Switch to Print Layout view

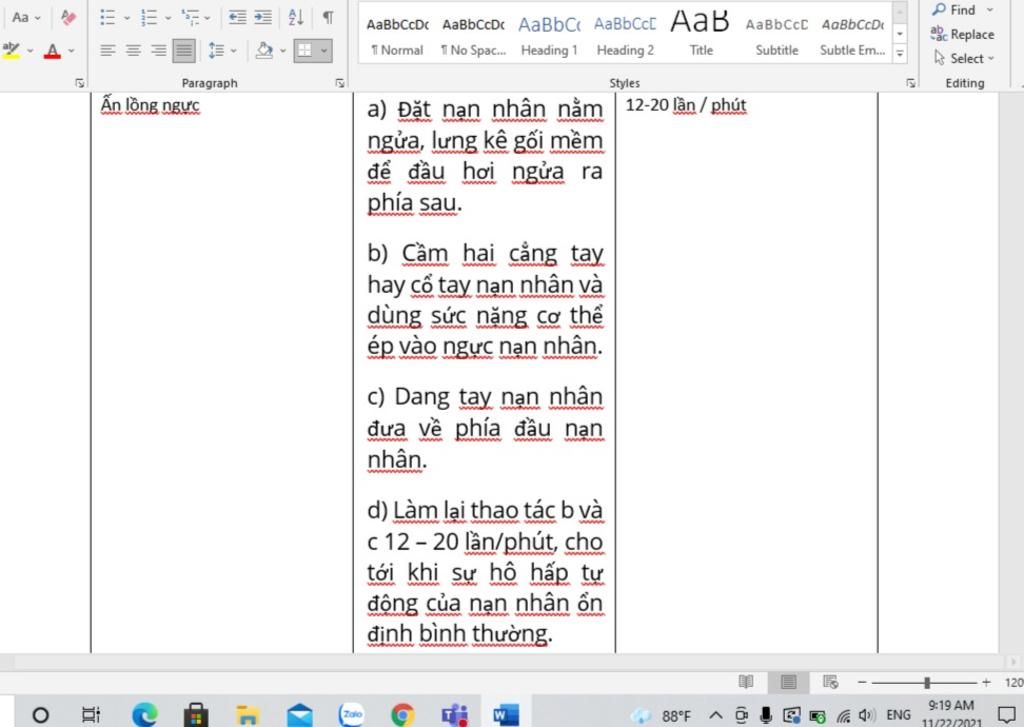pos(788,682)
